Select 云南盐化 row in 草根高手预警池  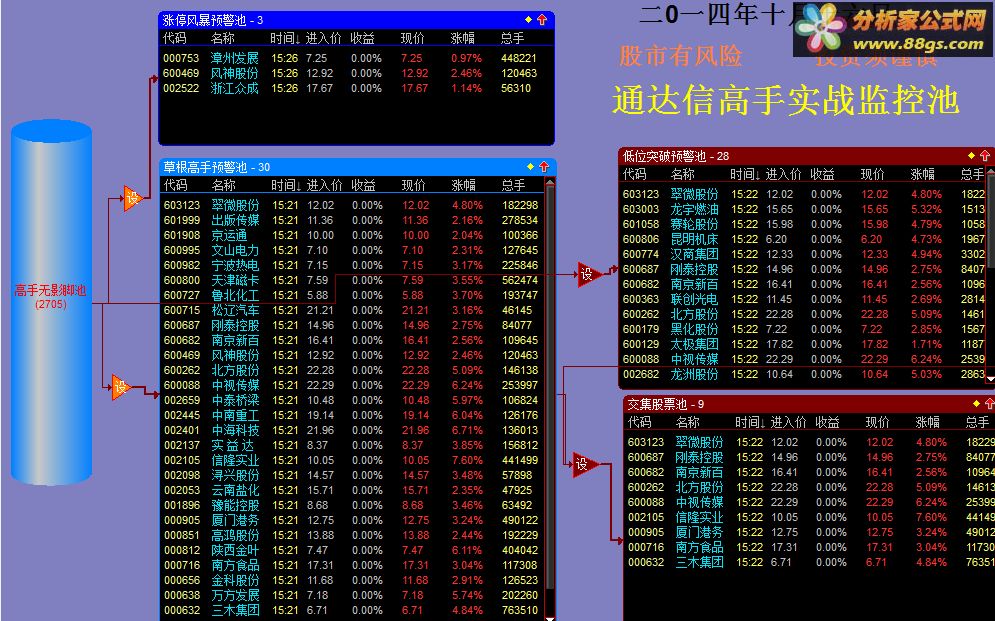coord(351,490)
